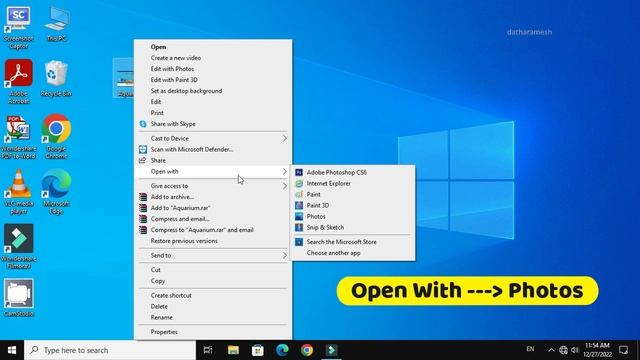Click the WinRAR icon beside Add to archive
The width and height of the screenshot is (640, 360).
click(143, 197)
